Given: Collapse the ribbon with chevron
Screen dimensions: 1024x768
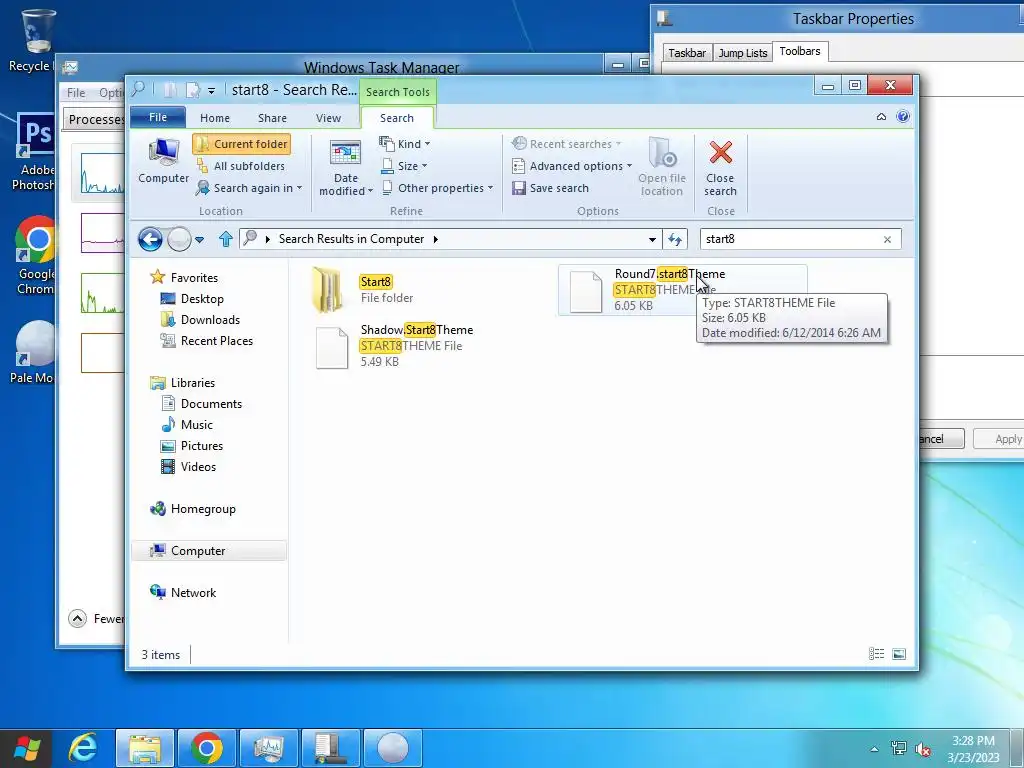Looking at the screenshot, I should click(881, 117).
